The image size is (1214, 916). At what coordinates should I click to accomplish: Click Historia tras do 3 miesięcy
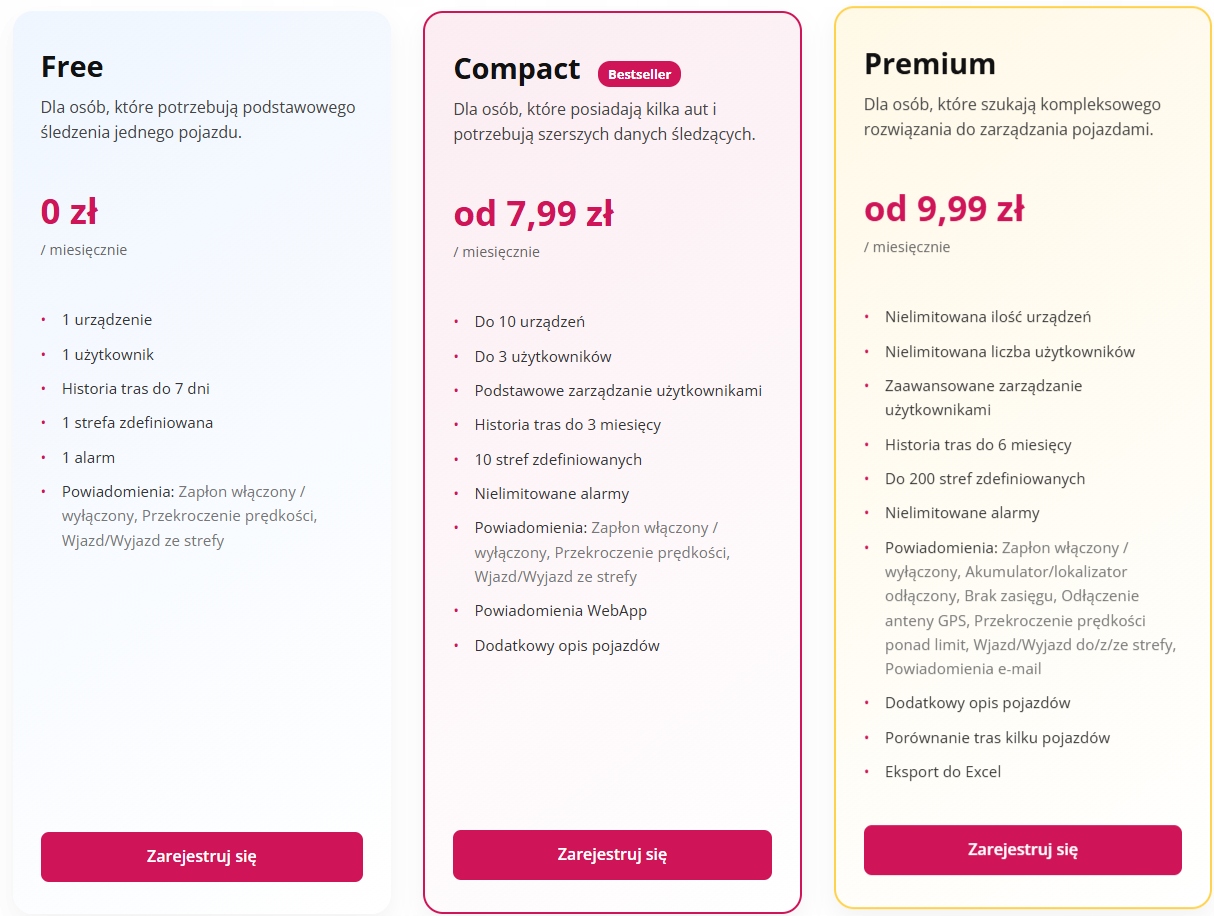(x=567, y=425)
